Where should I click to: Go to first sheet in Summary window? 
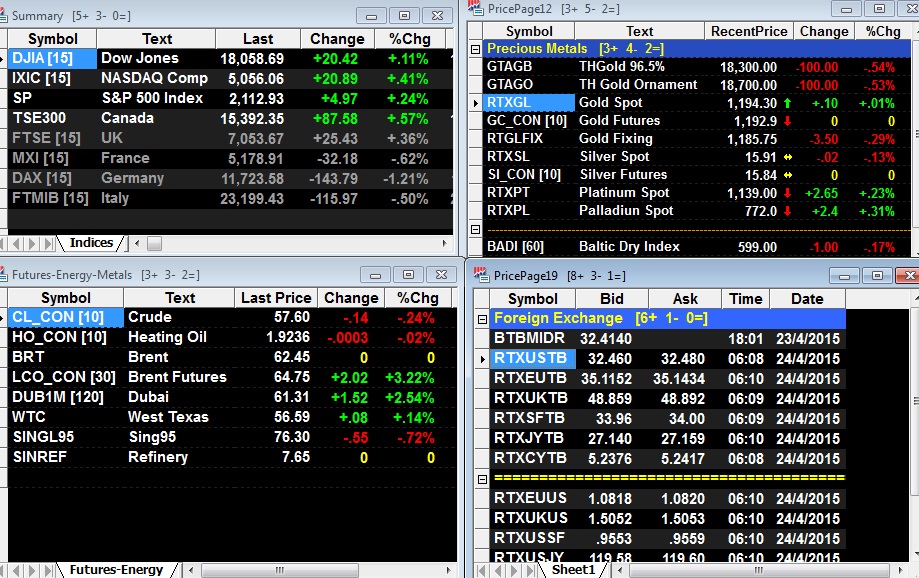pos(4,243)
